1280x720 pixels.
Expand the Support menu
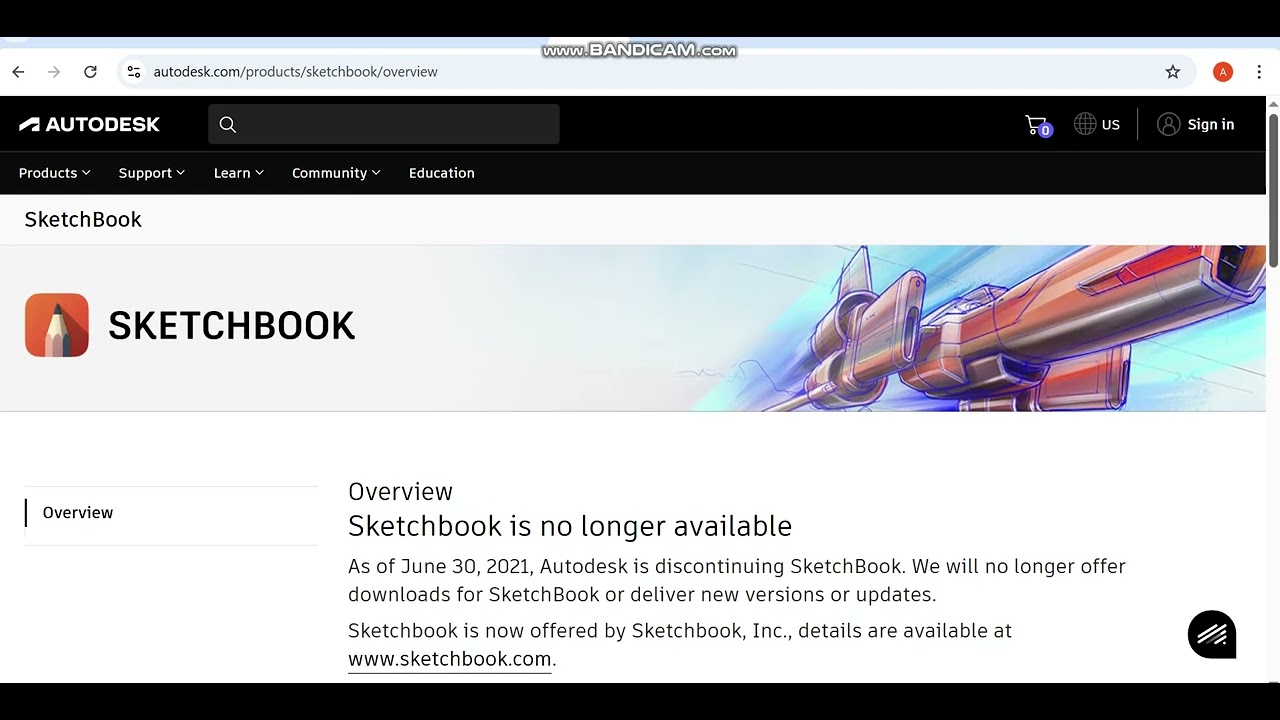(152, 173)
